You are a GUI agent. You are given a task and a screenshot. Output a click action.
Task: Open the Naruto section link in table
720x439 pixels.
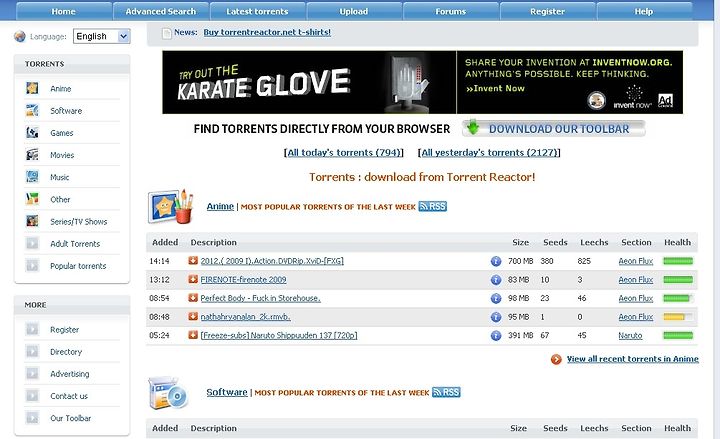(630, 335)
